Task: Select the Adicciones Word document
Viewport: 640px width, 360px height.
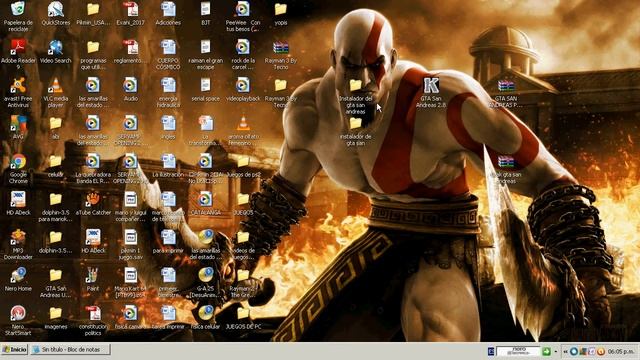Action: pyautogui.click(x=168, y=14)
